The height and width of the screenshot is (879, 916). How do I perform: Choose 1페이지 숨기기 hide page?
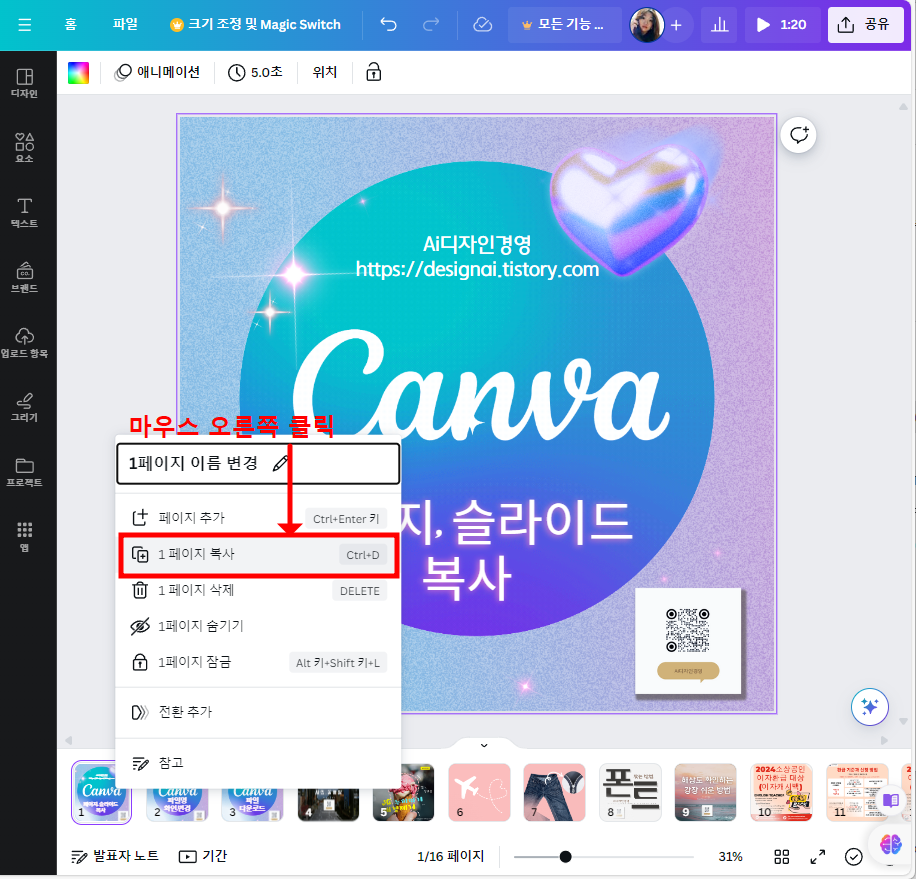tap(258, 626)
